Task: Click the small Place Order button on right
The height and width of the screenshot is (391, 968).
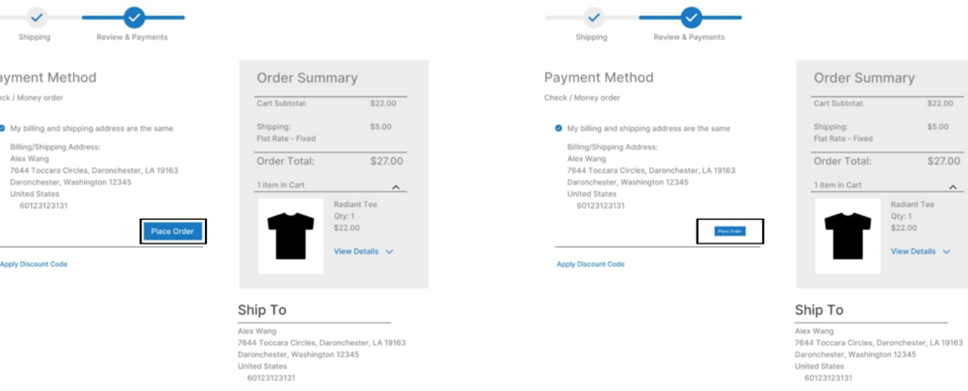Action: [x=730, y=231]
